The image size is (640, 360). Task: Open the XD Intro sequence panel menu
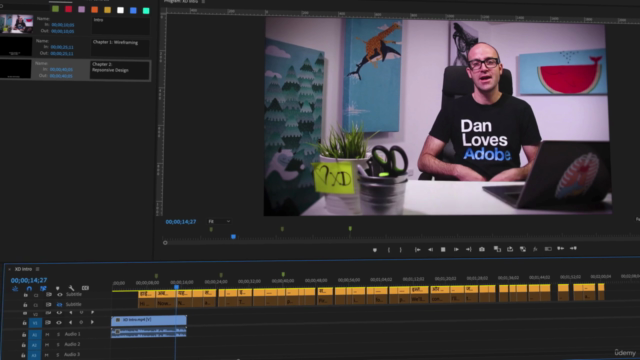(38, 269)
